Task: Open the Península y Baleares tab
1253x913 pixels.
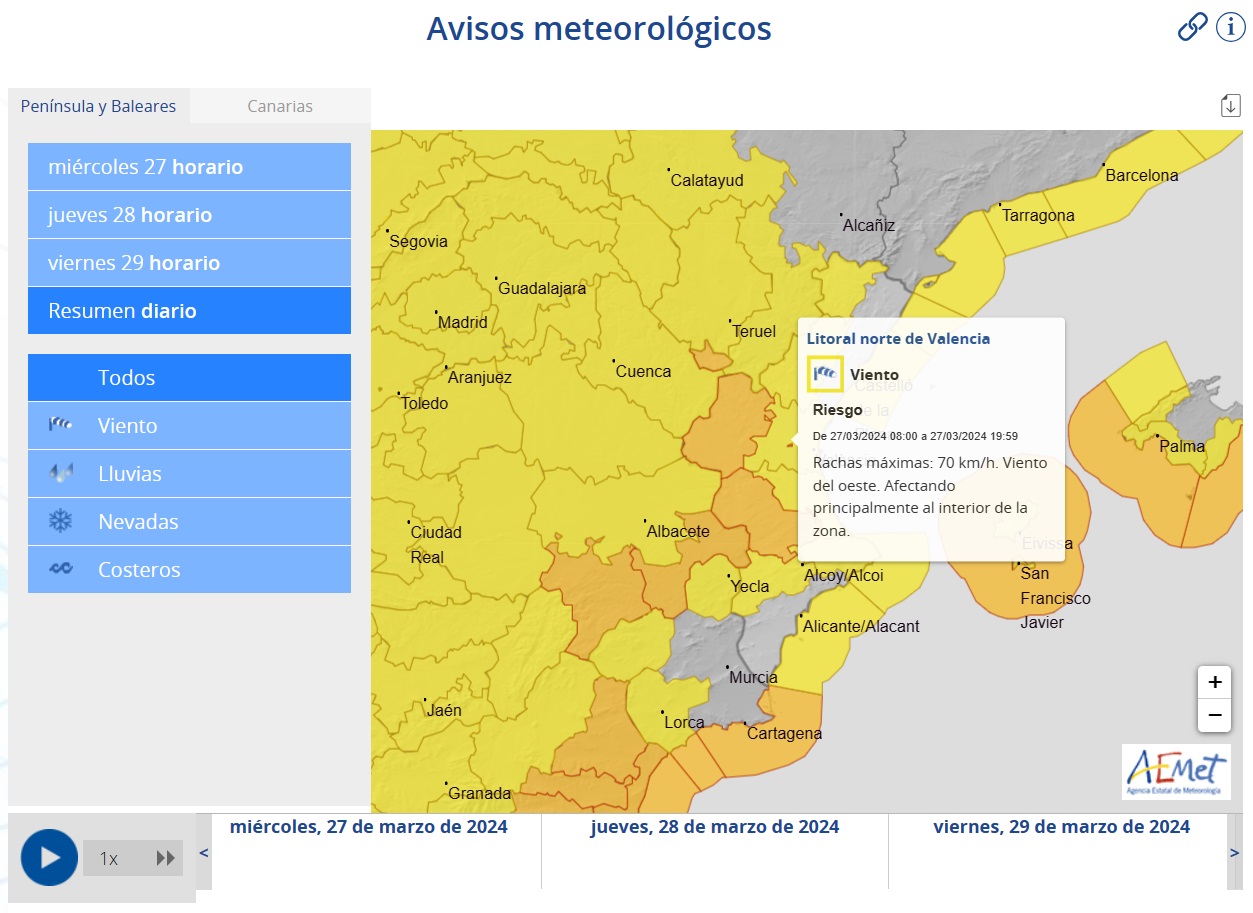Action: point(98,105)
